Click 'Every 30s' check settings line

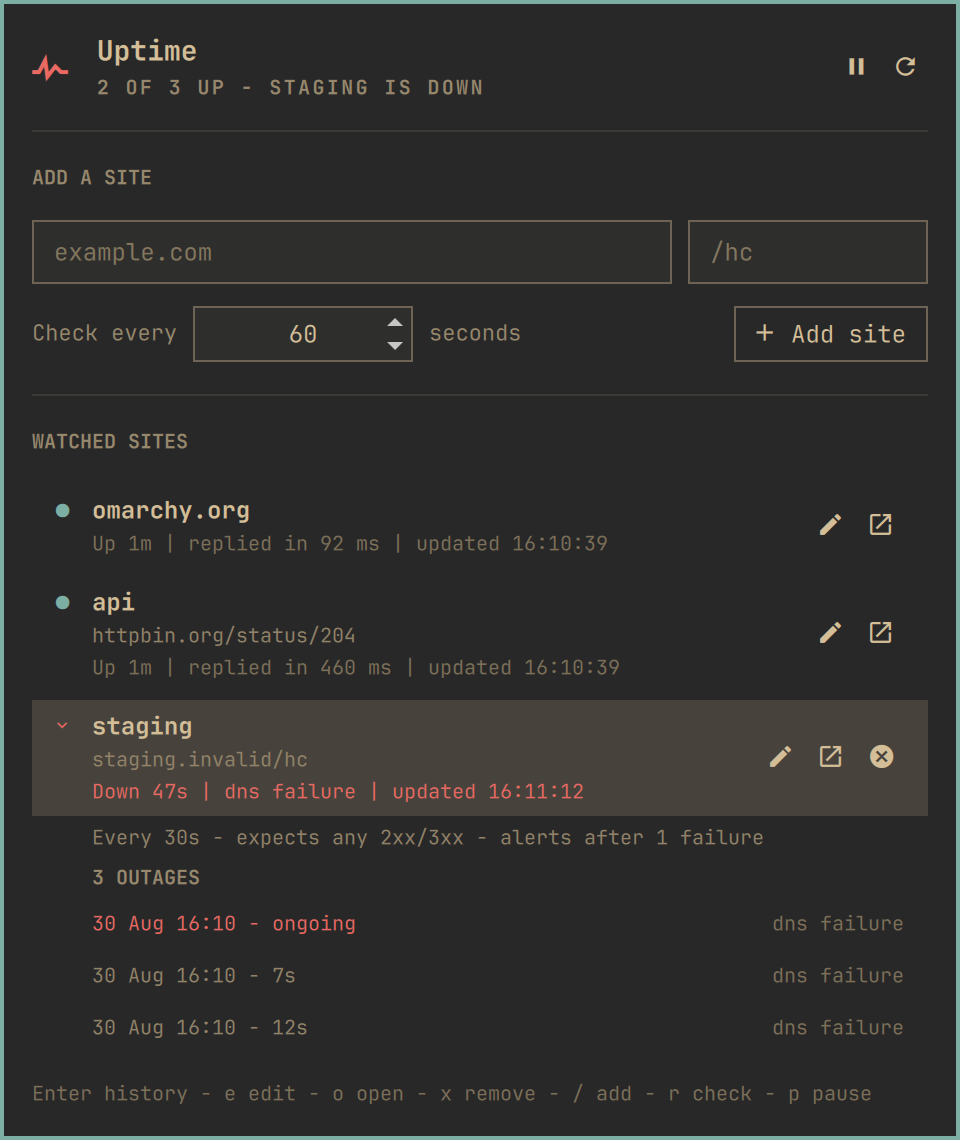pos(428,838)
